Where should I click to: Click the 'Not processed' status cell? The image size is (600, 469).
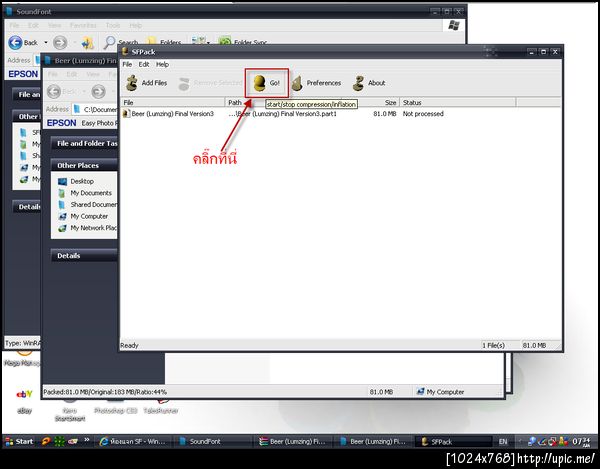423,114
